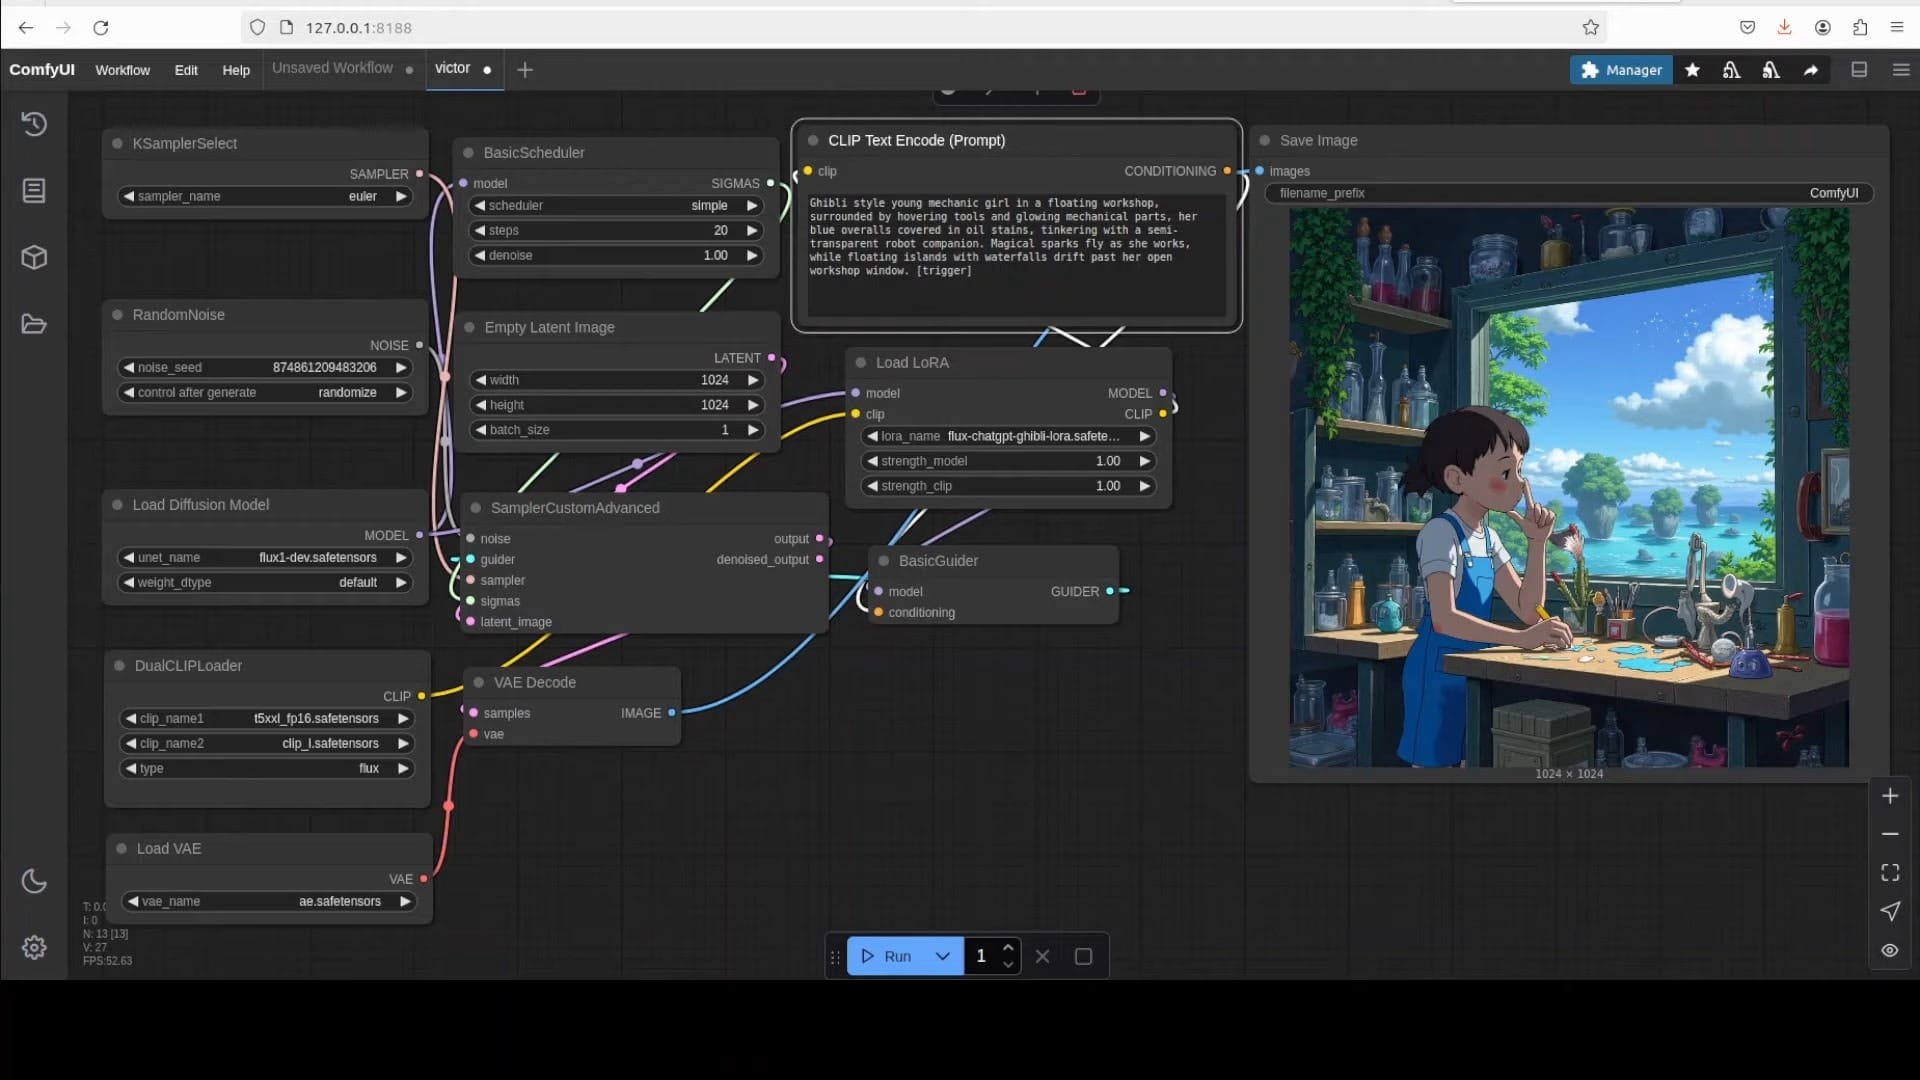Image resolution: width=1920 pixels, height=1080 pixels.
Task: Click the noise_seed value field
Action: tap(265, 367)
